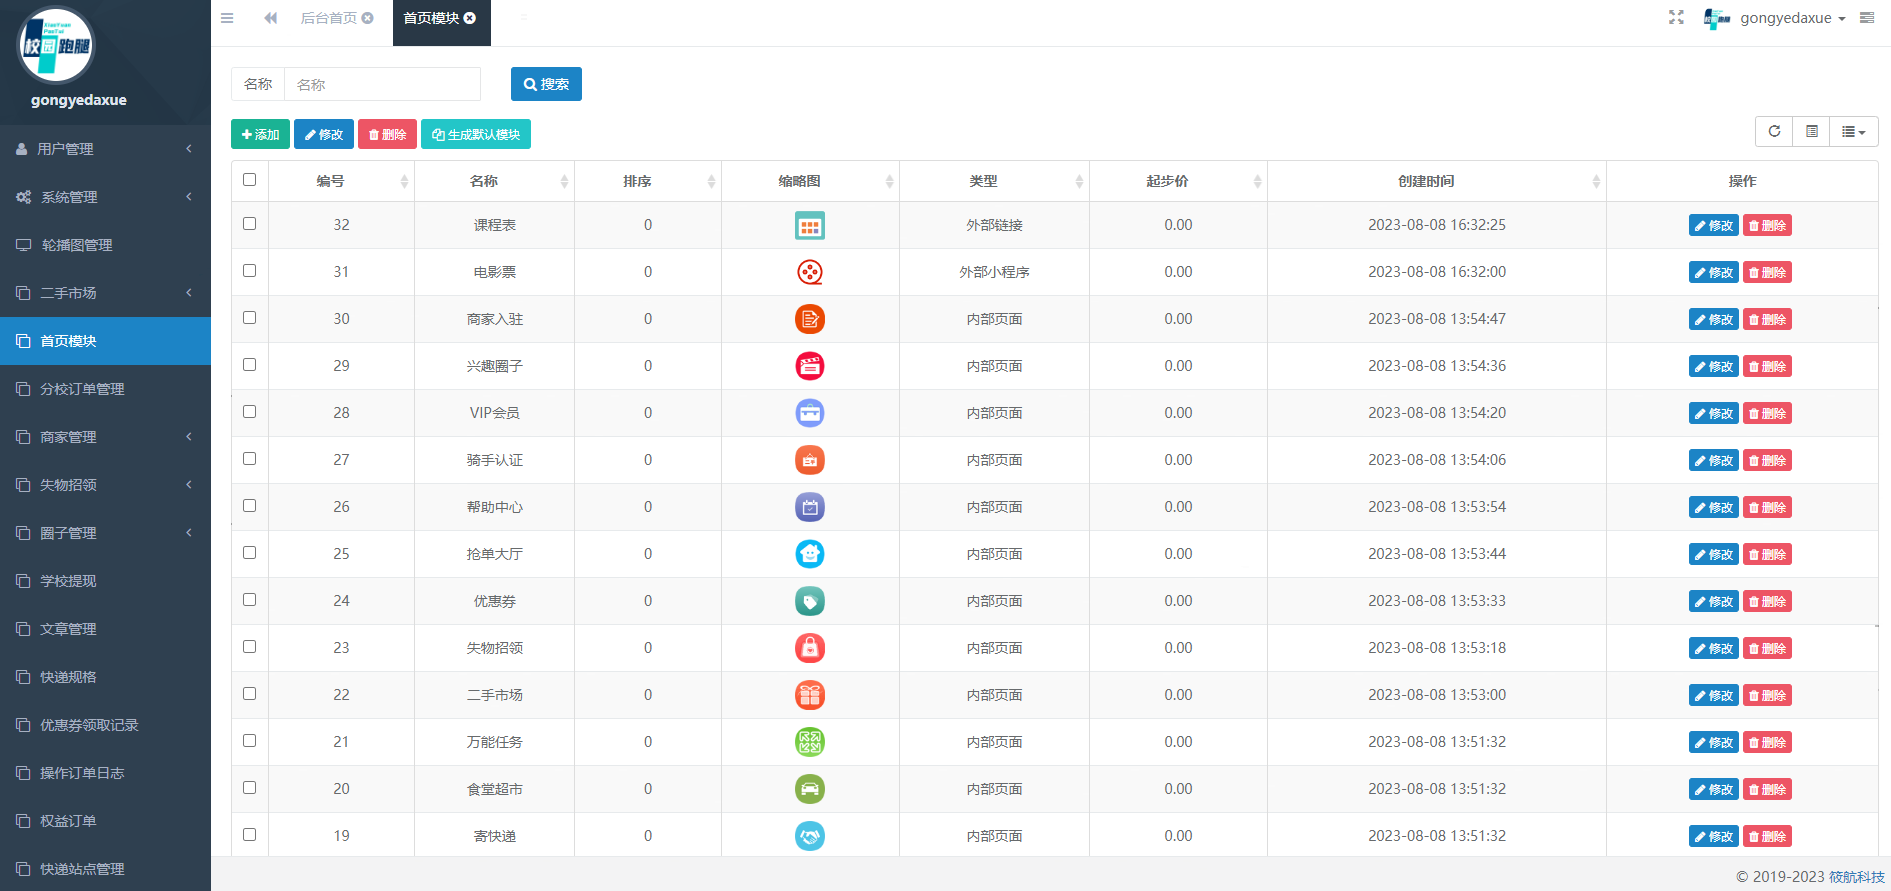This screenshot has height=891, width=1891.
Task: Click the 生成默认模块 button
Action: (x=476, y=134)
